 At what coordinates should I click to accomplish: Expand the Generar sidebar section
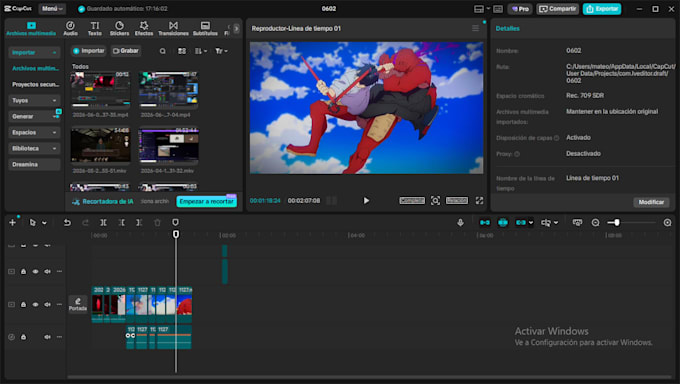[x=34, y=116]
